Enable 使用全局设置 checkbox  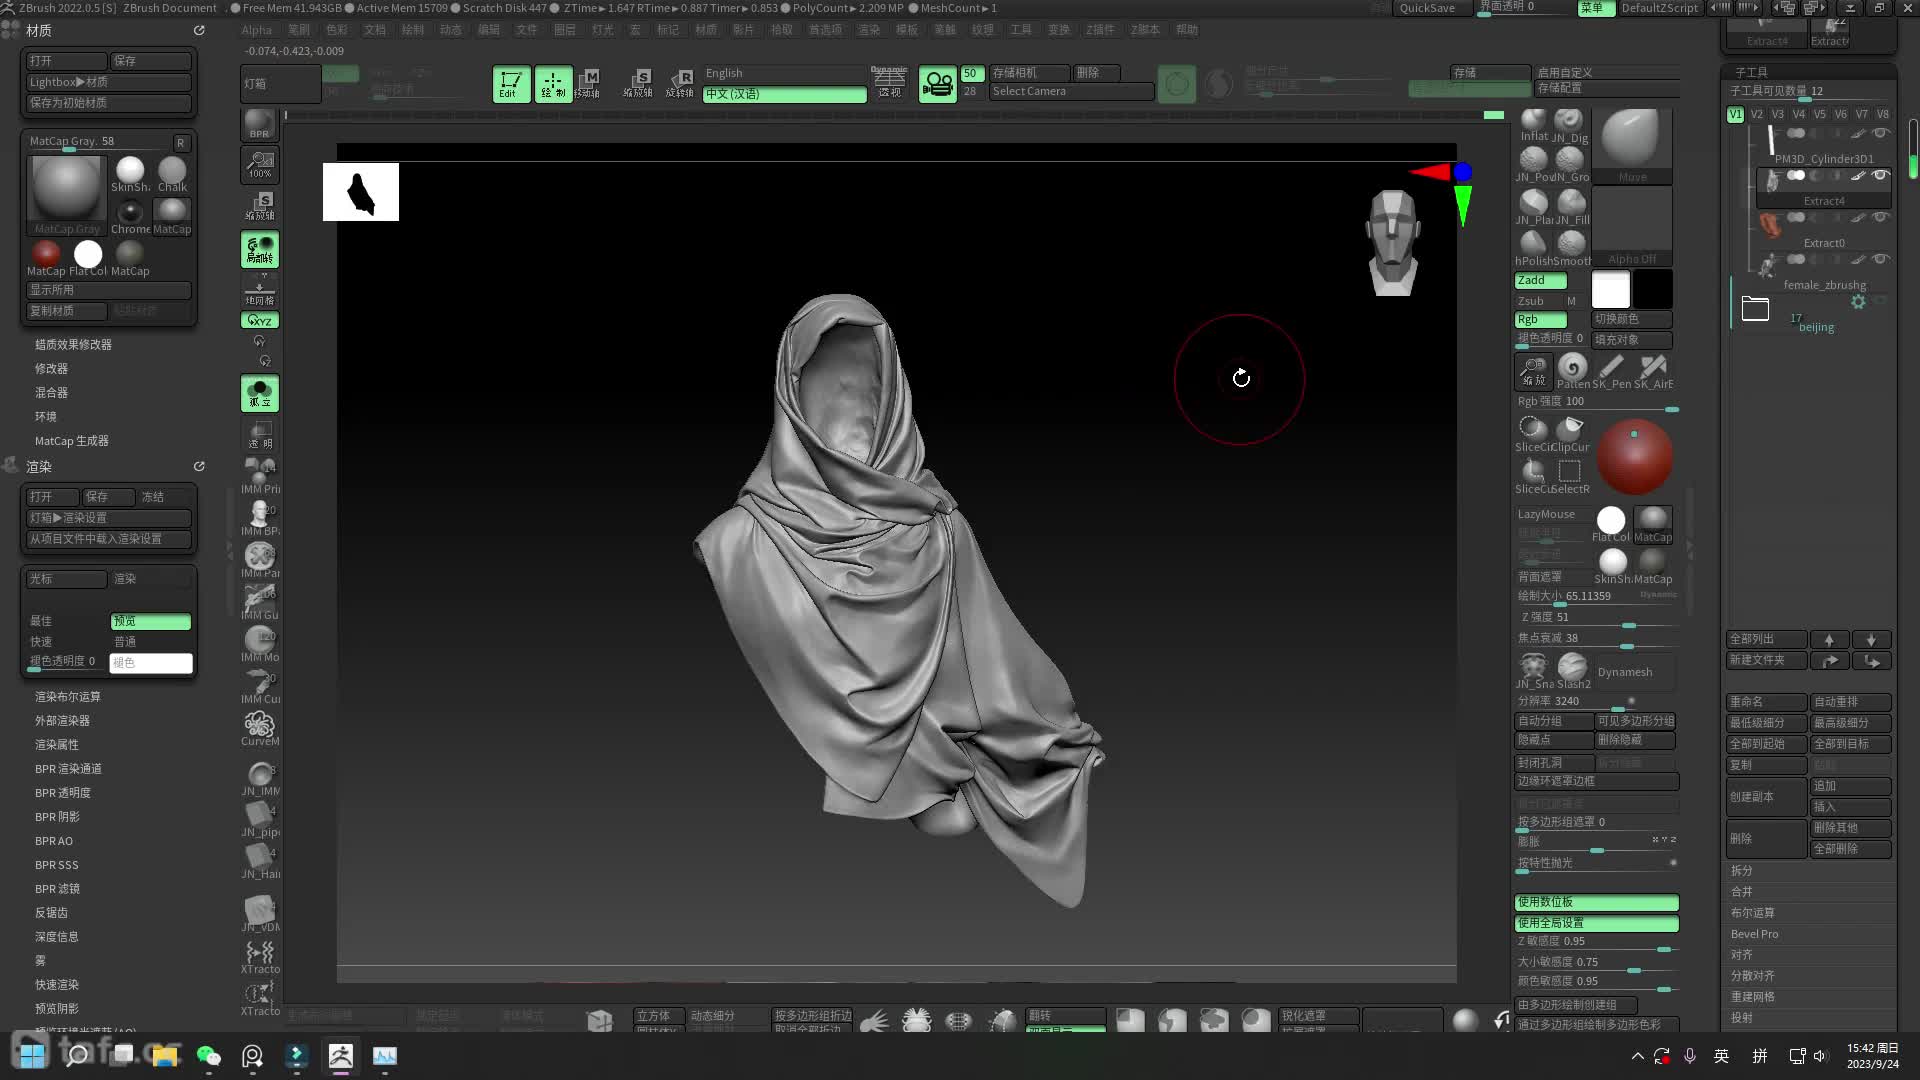(x=1597, y=922)
